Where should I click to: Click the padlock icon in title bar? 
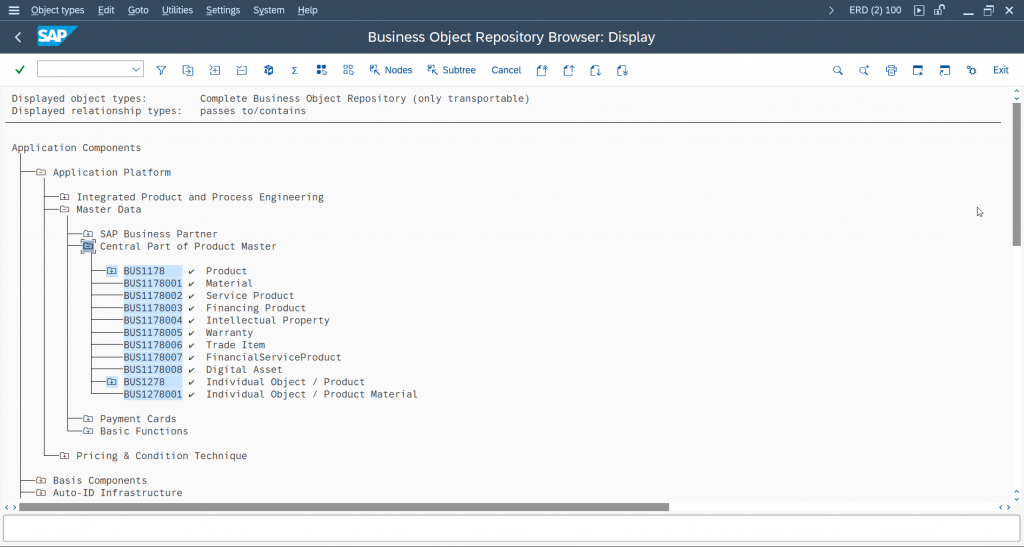coord(940,10)
